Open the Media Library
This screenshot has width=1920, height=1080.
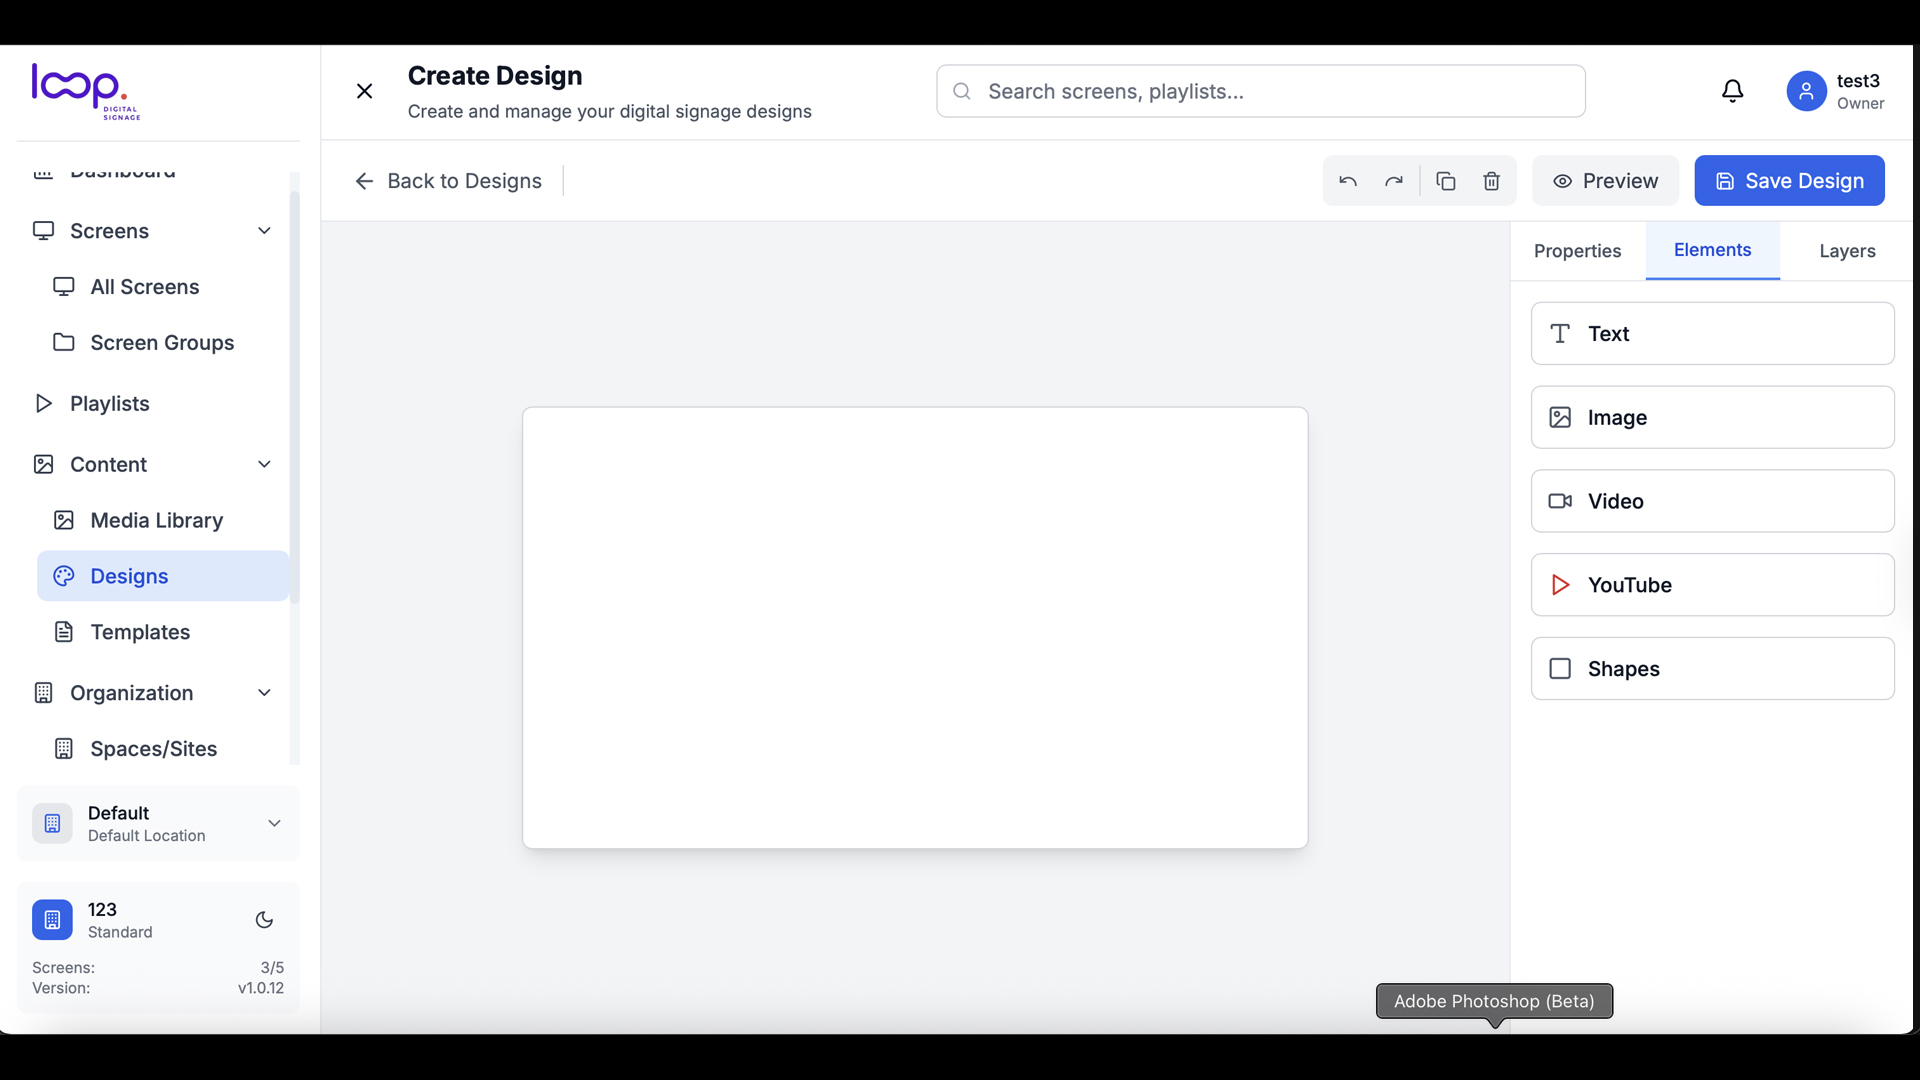tap(162, 521)
